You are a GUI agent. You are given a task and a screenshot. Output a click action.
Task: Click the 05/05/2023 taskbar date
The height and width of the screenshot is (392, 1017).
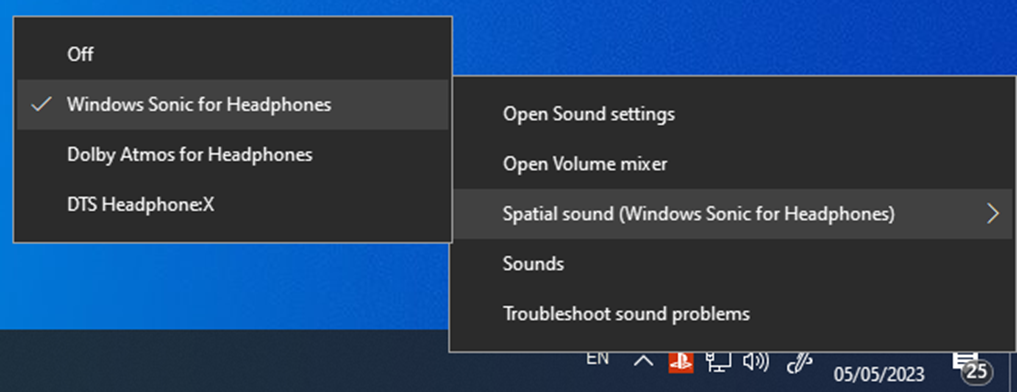[879, 374]
